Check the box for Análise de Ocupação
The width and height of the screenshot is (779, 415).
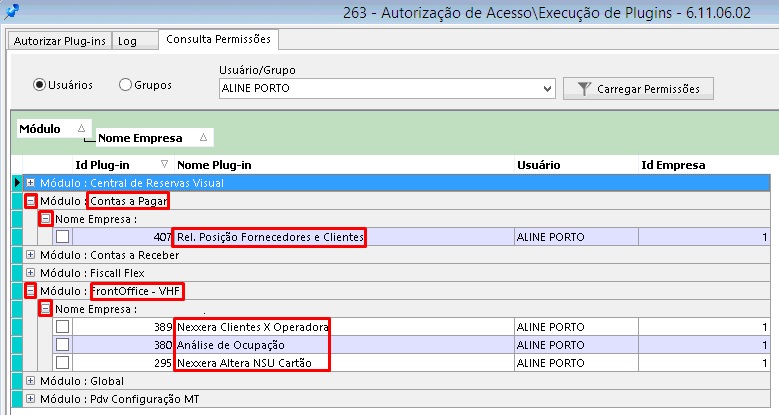63,344
